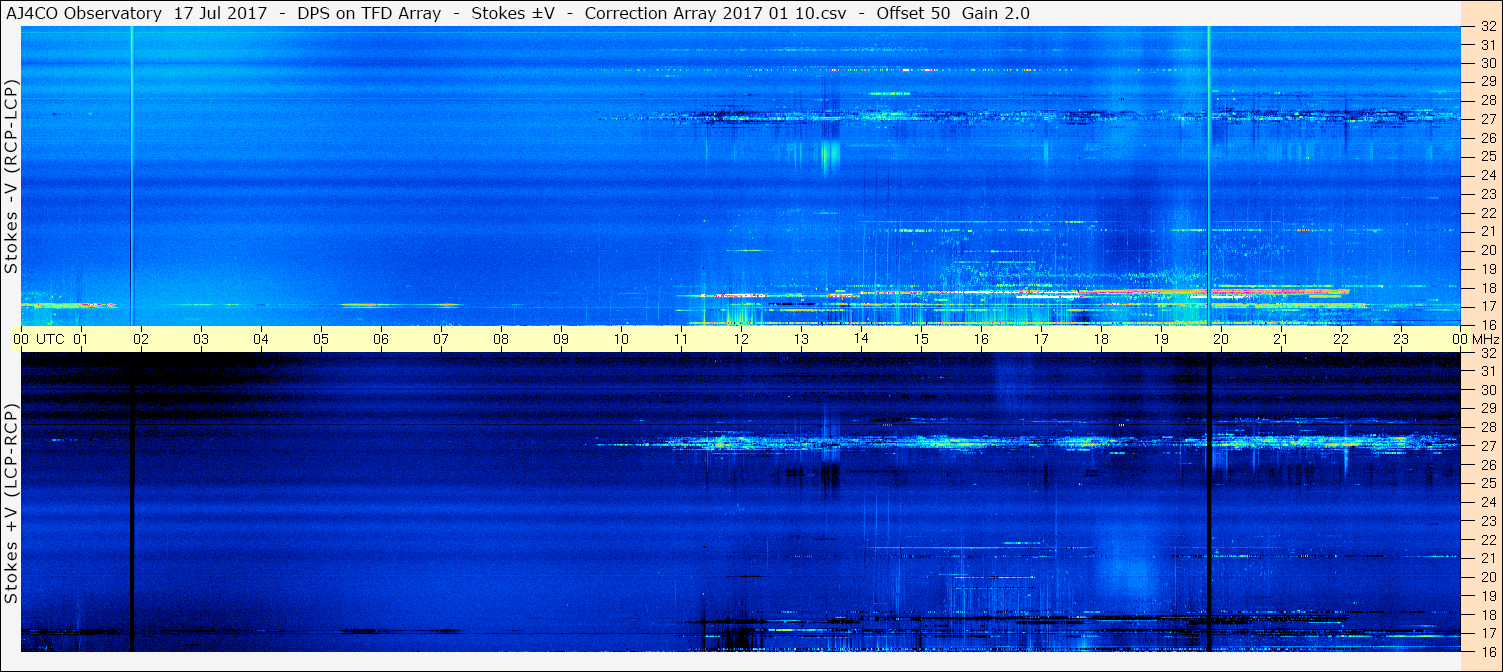Viewport: 1503px width, 672px height.
Task: Click the 'Stokes +V (LCP-RCP)' axis label
Action: 12,505
